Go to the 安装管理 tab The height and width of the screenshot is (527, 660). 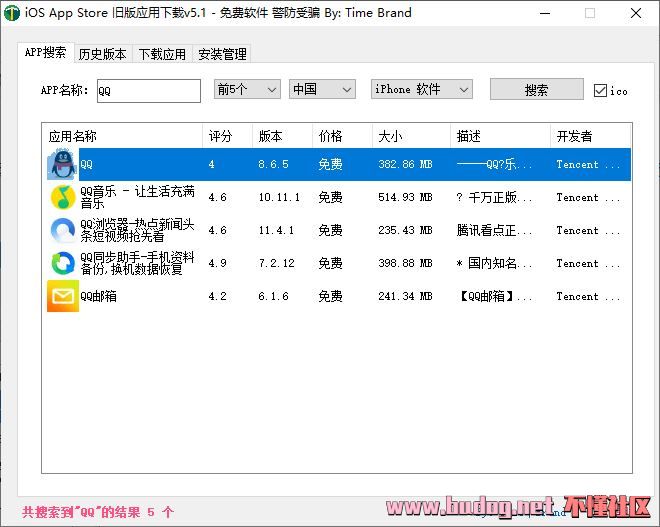point(222,54)
